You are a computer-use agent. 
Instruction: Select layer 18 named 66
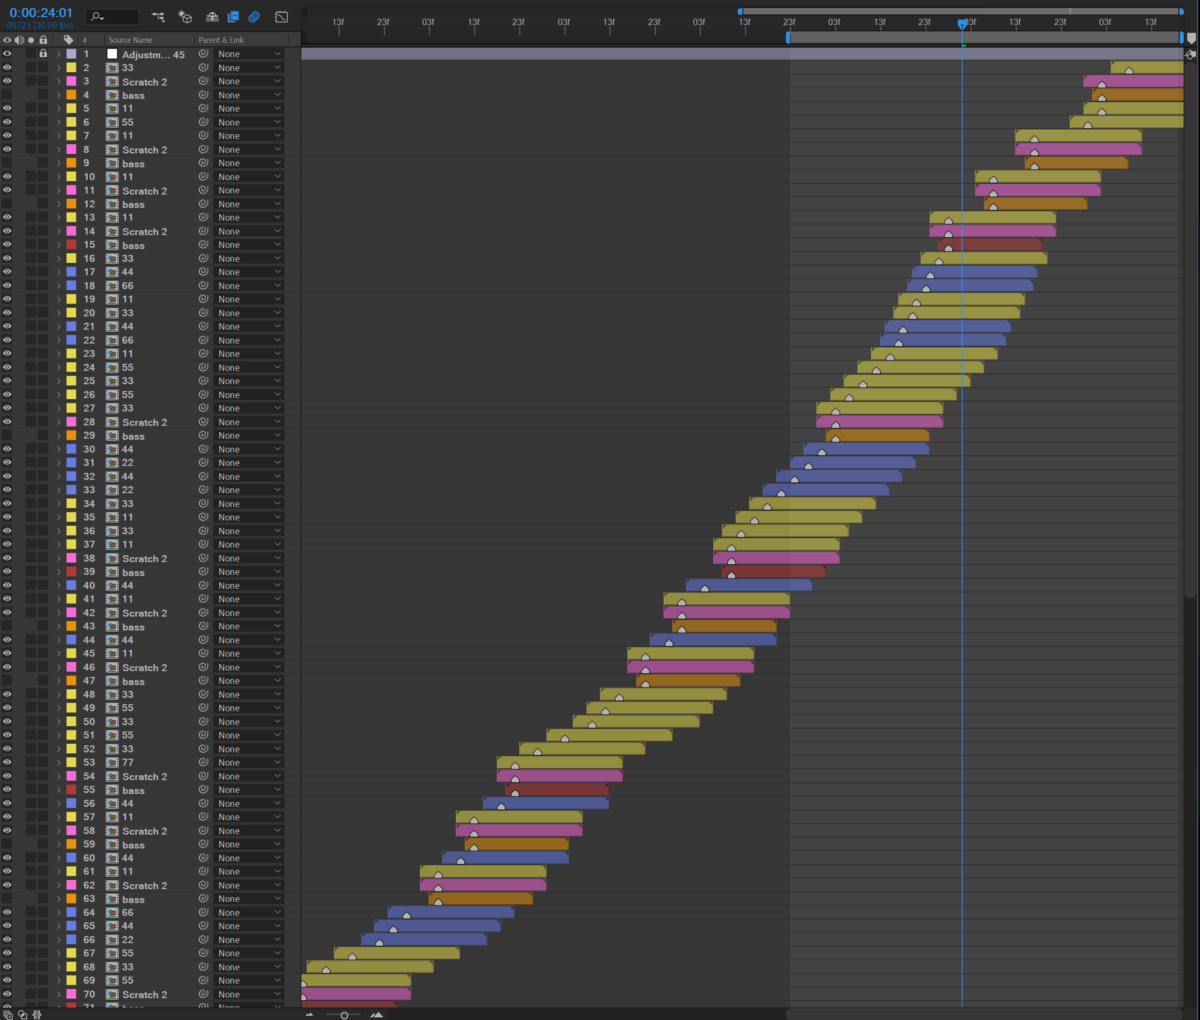(x=127, y=286)
